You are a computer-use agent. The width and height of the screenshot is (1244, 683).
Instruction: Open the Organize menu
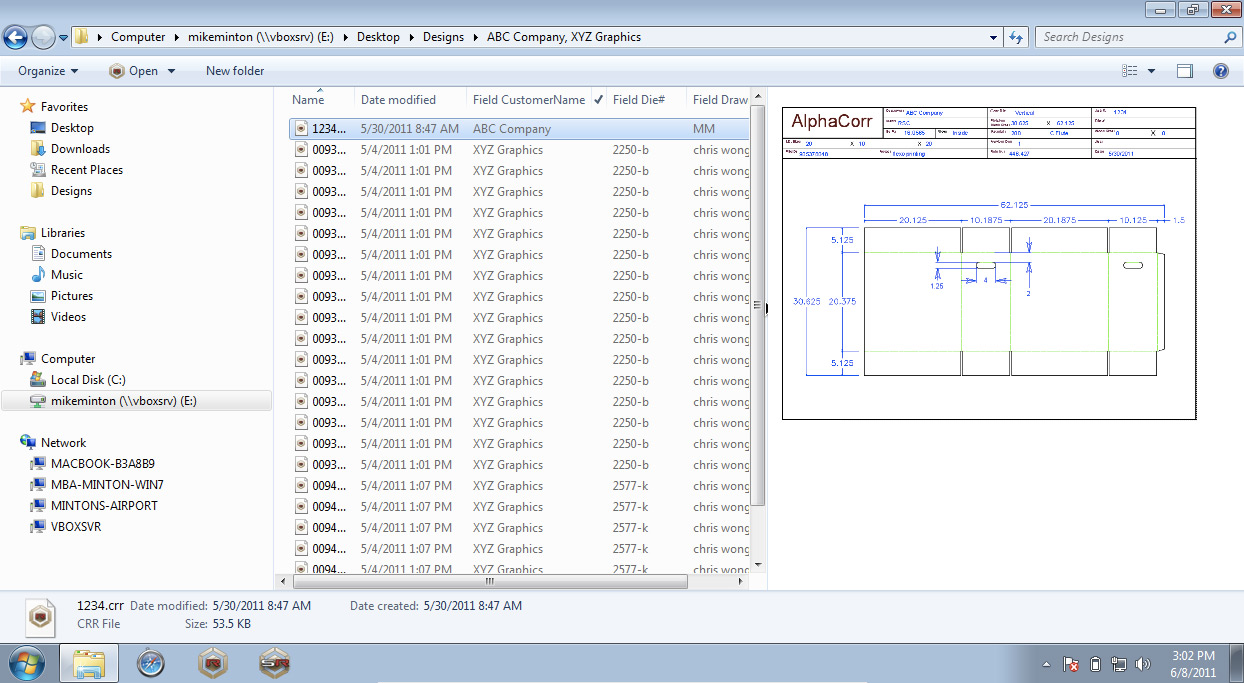click(x=48, y=71)
